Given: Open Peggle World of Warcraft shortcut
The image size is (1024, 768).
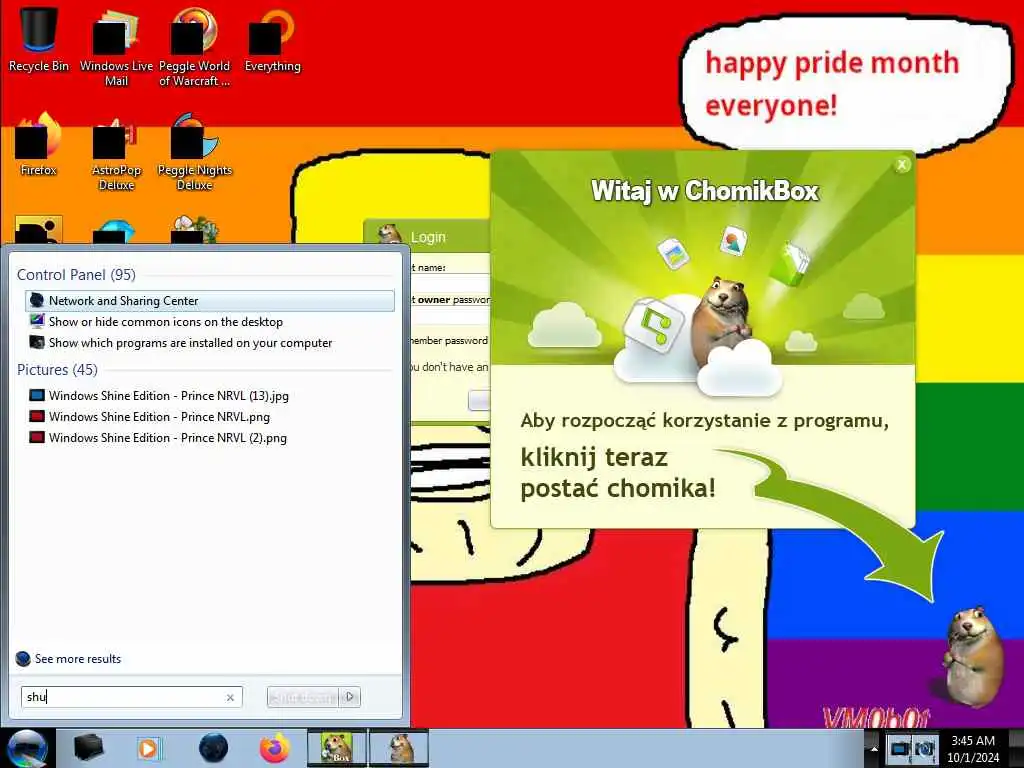Looking at the screenshot, I should click(x=194, y=47).
